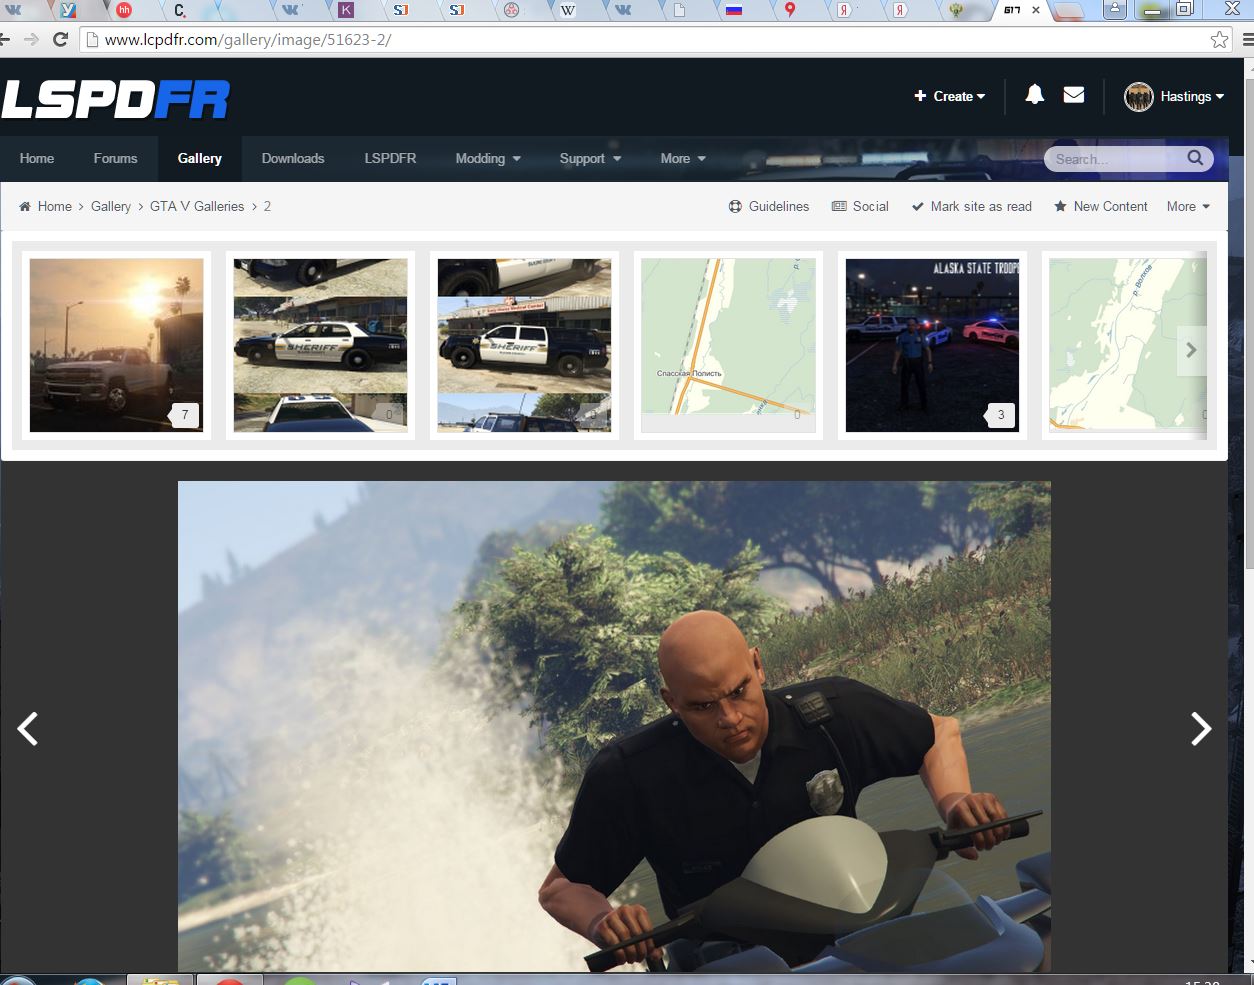Image resolution: width=1254 pixels, height=985 pixels.
Task: Click the Social newspaper icon
Action: [x=840, y=206]
